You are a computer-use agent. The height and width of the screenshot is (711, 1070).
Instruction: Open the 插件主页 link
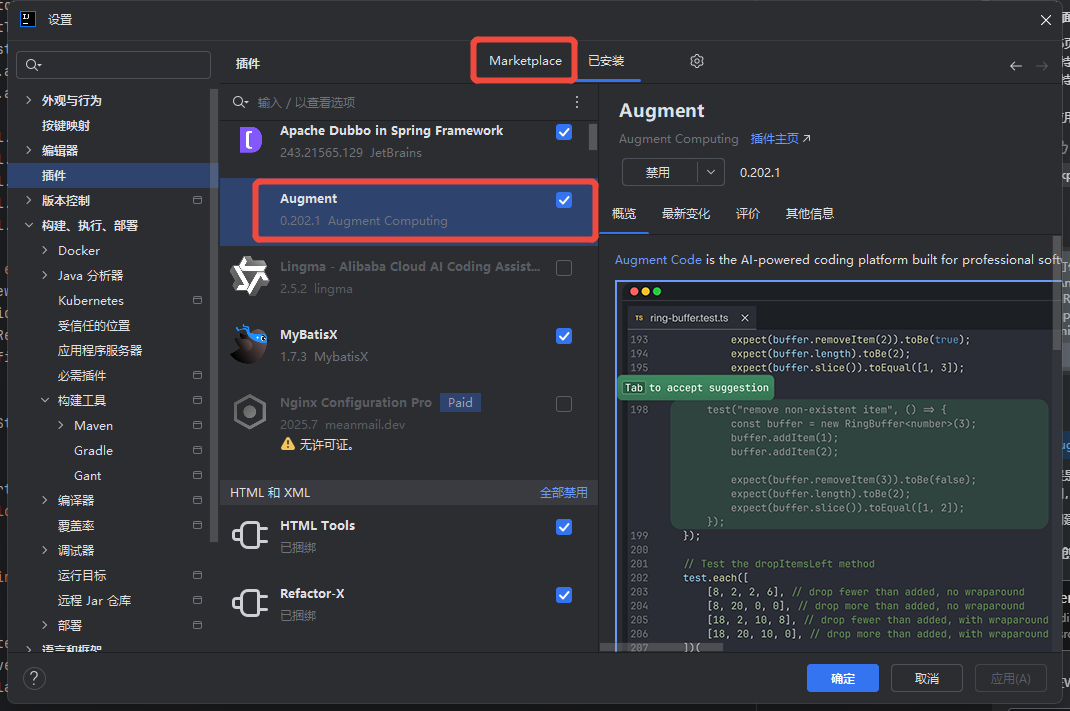781,139
